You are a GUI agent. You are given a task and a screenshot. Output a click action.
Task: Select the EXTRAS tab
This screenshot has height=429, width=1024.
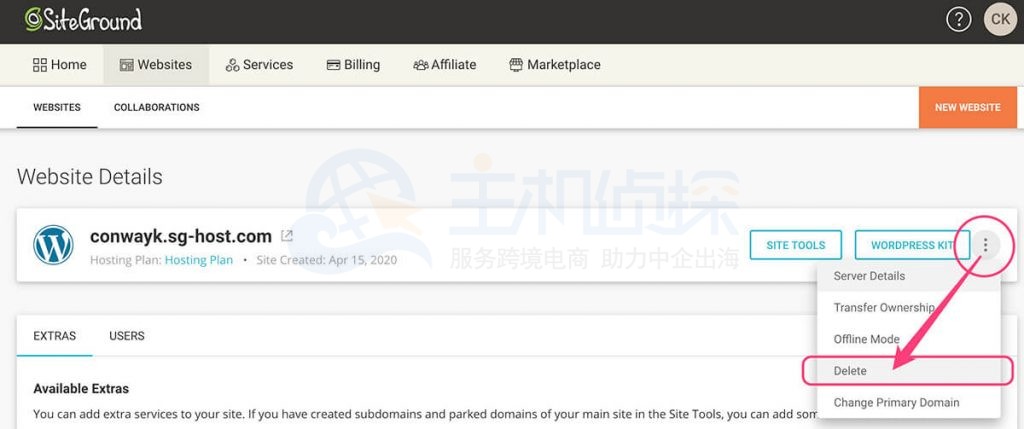coord(55,336)
